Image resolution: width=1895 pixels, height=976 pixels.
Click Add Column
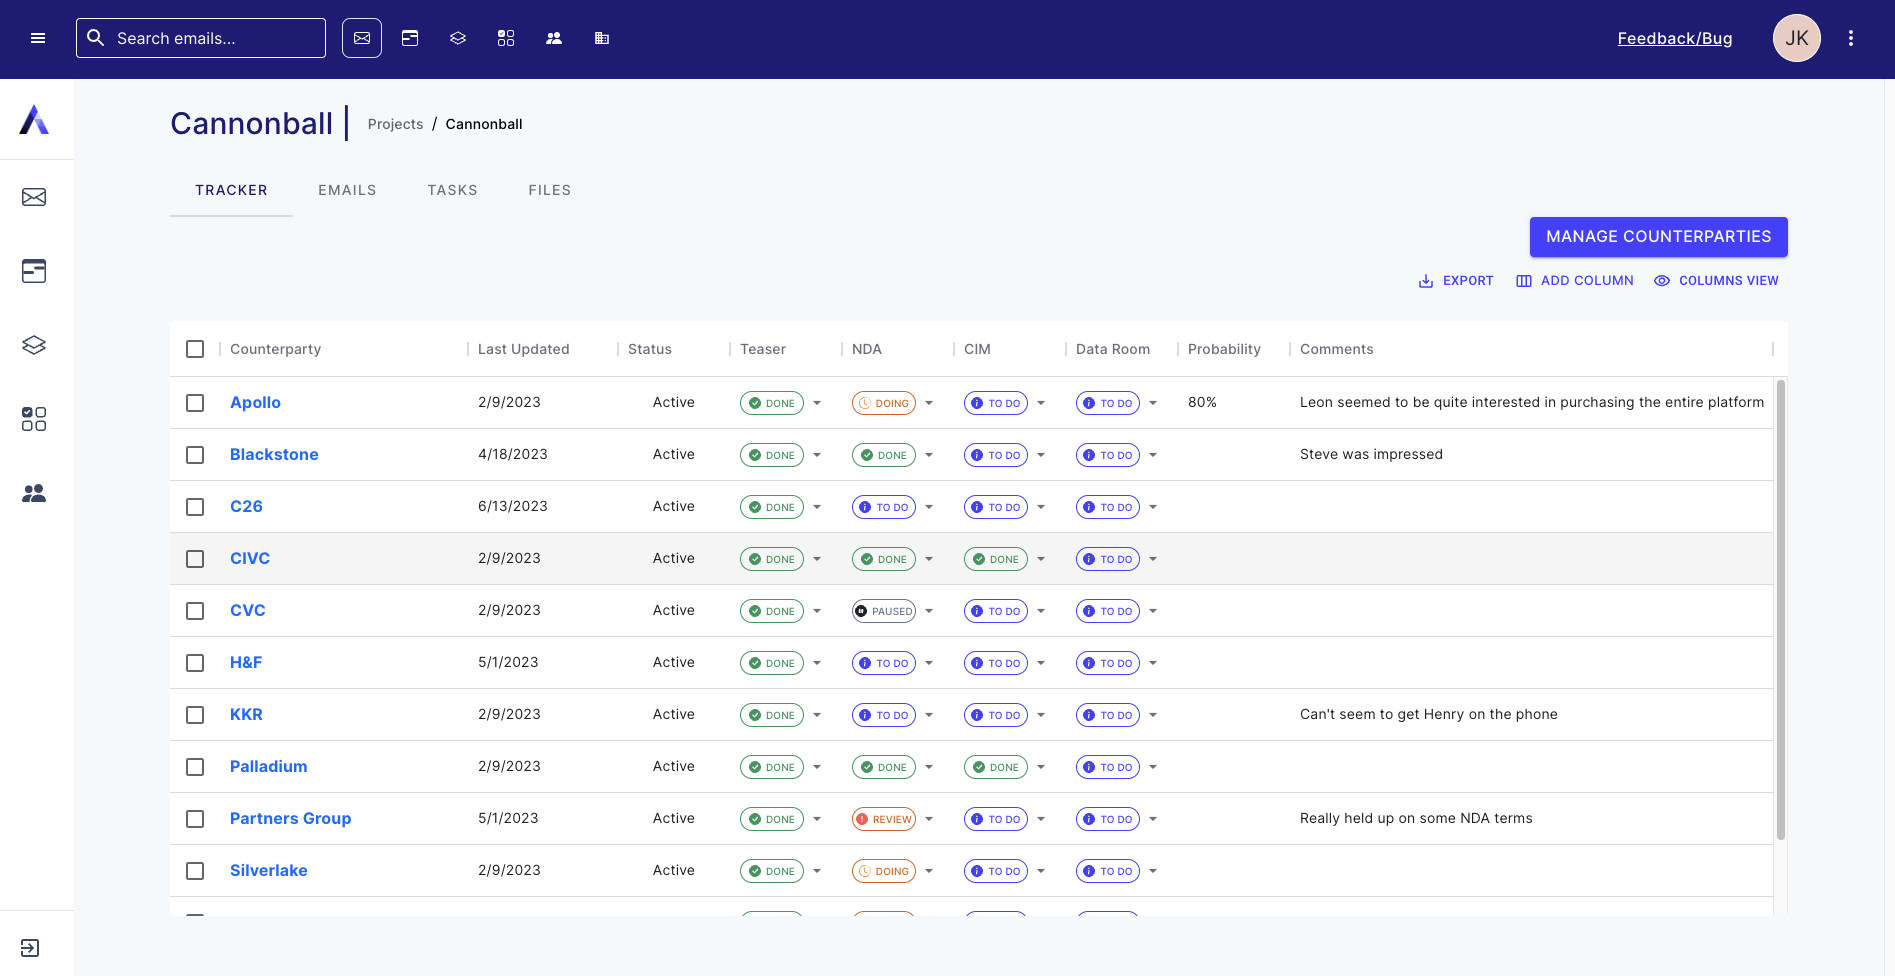pyautogui.click(x=1575, y=281)
